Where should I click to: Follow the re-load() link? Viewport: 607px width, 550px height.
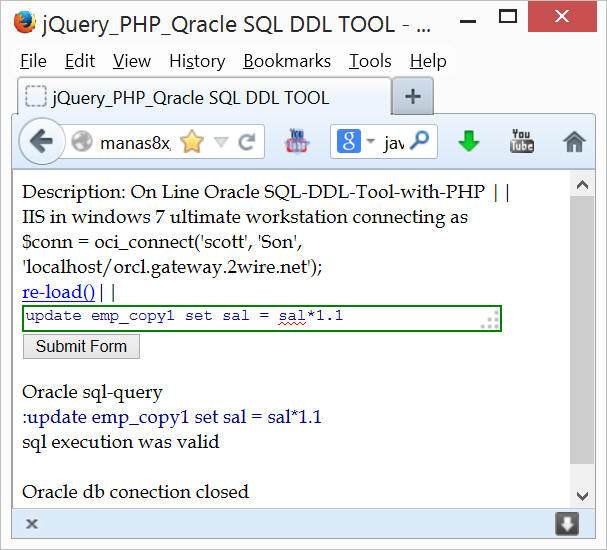pyautogui.click(x=58, y=292)
